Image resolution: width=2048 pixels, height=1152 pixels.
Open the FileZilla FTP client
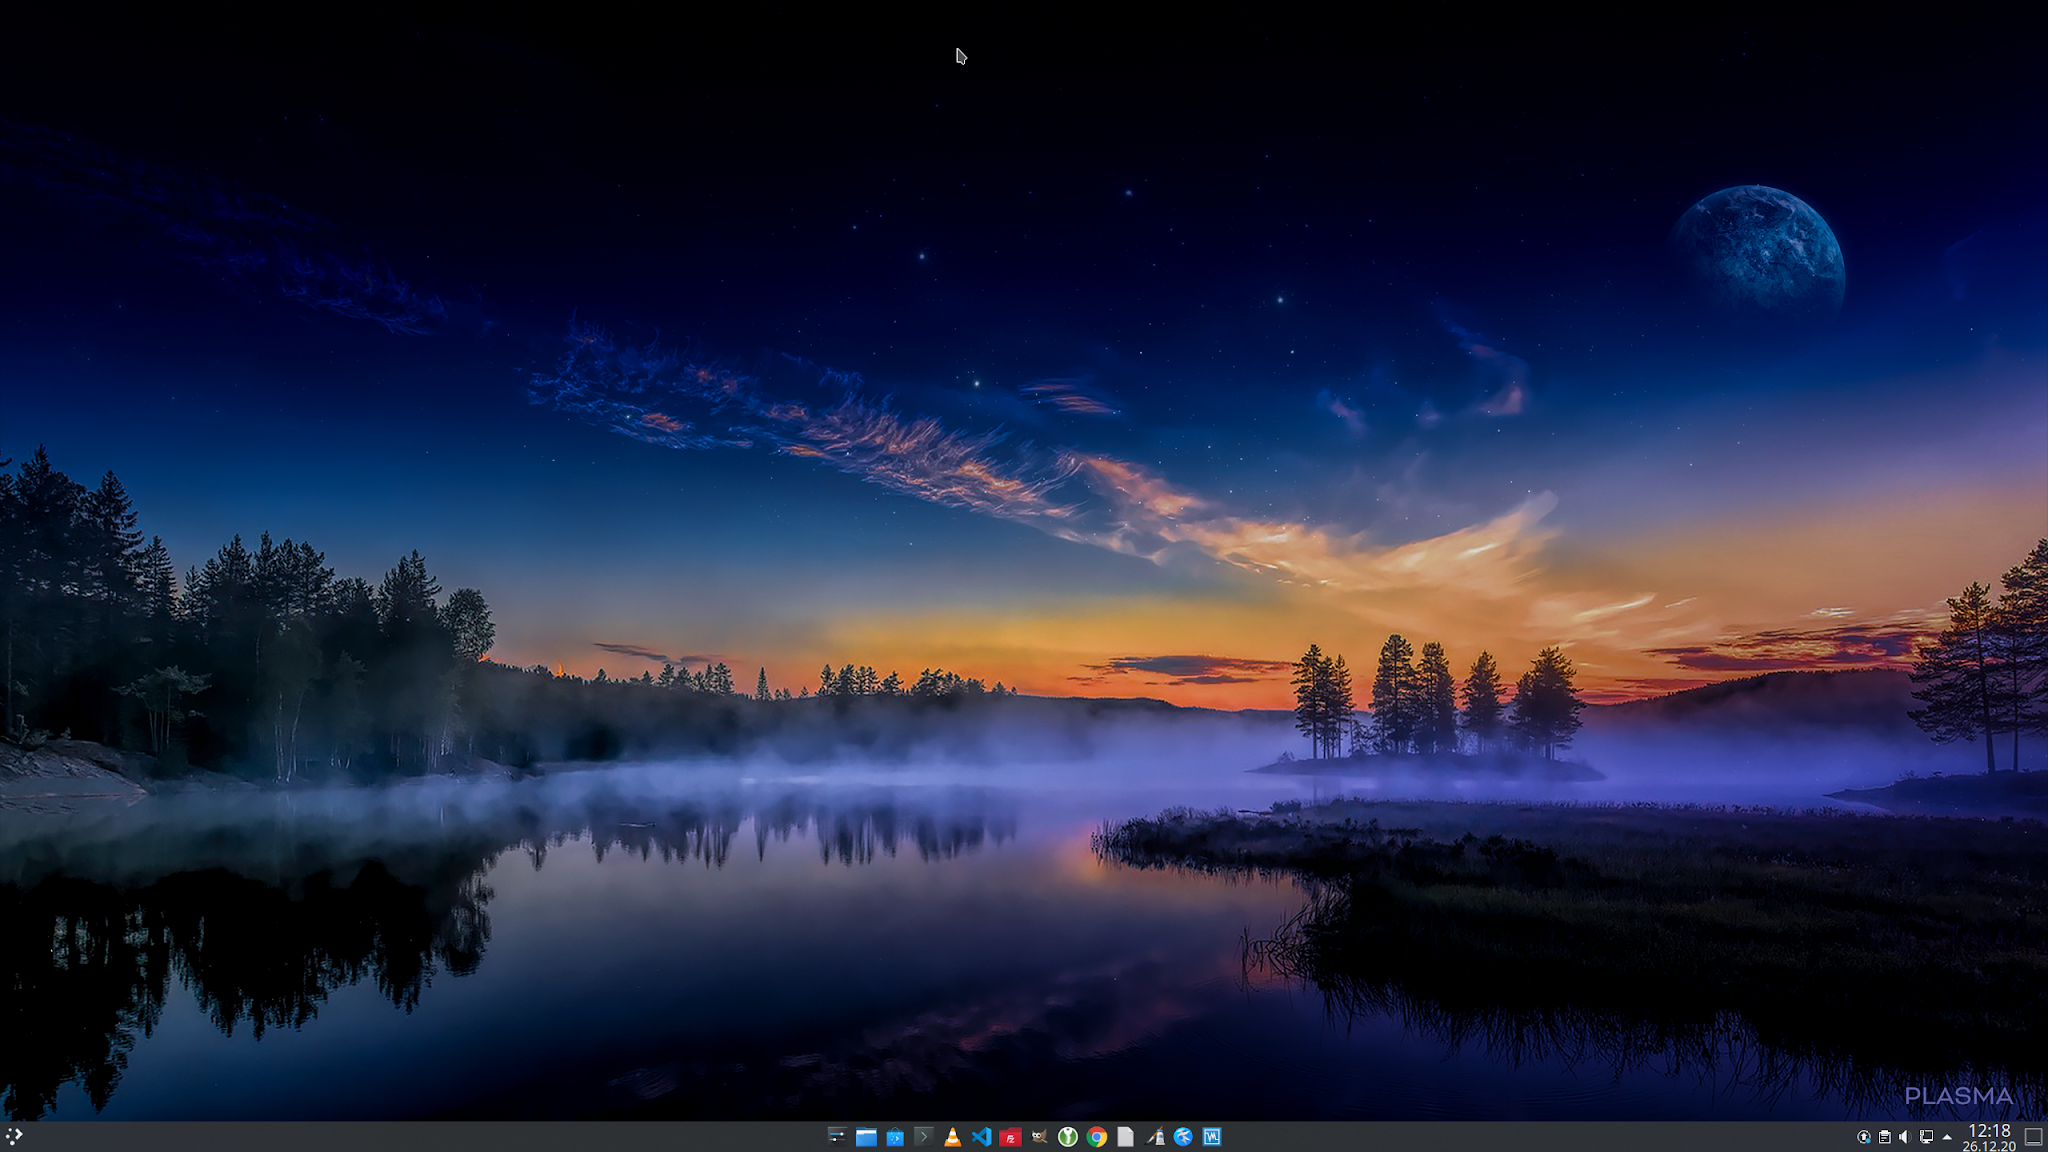(1010, 1136)
